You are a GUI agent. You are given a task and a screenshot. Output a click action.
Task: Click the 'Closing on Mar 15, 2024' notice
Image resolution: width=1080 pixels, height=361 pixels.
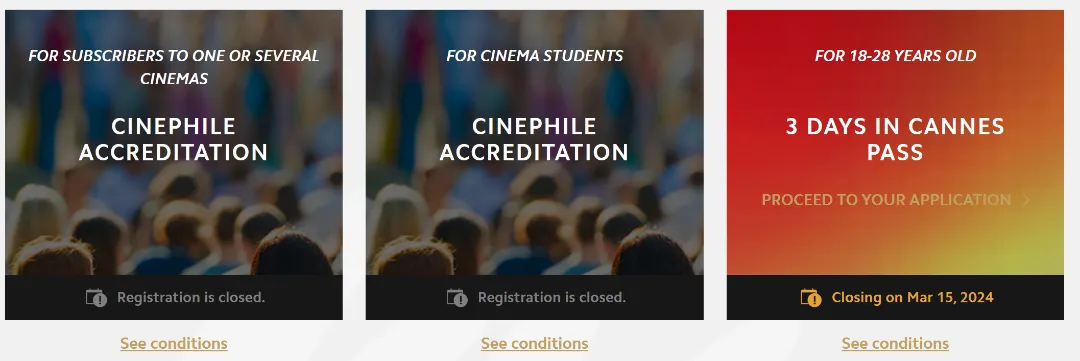912,298
